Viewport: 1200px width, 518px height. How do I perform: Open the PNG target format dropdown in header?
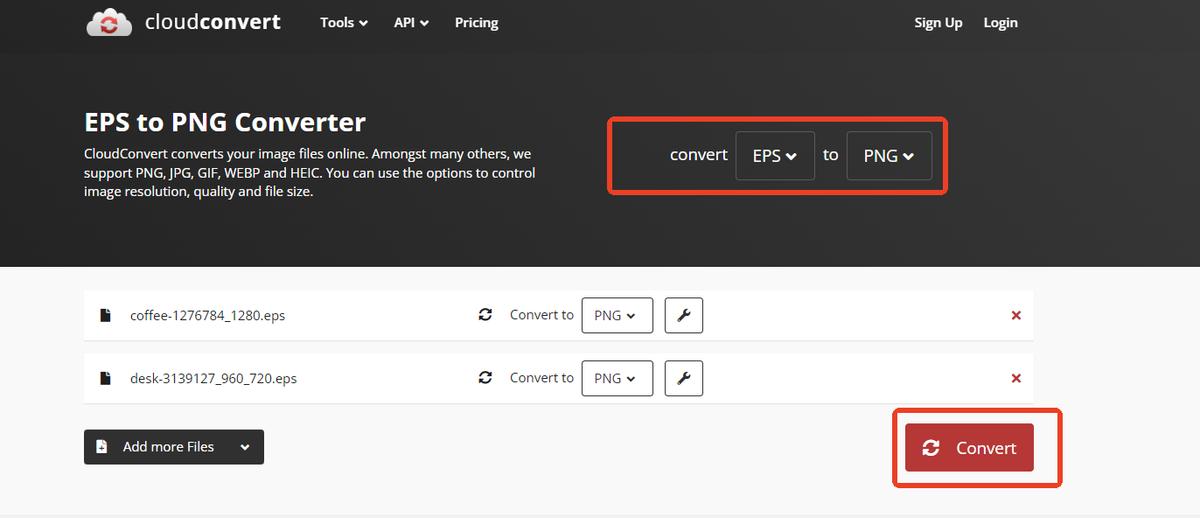click(889, 156)
